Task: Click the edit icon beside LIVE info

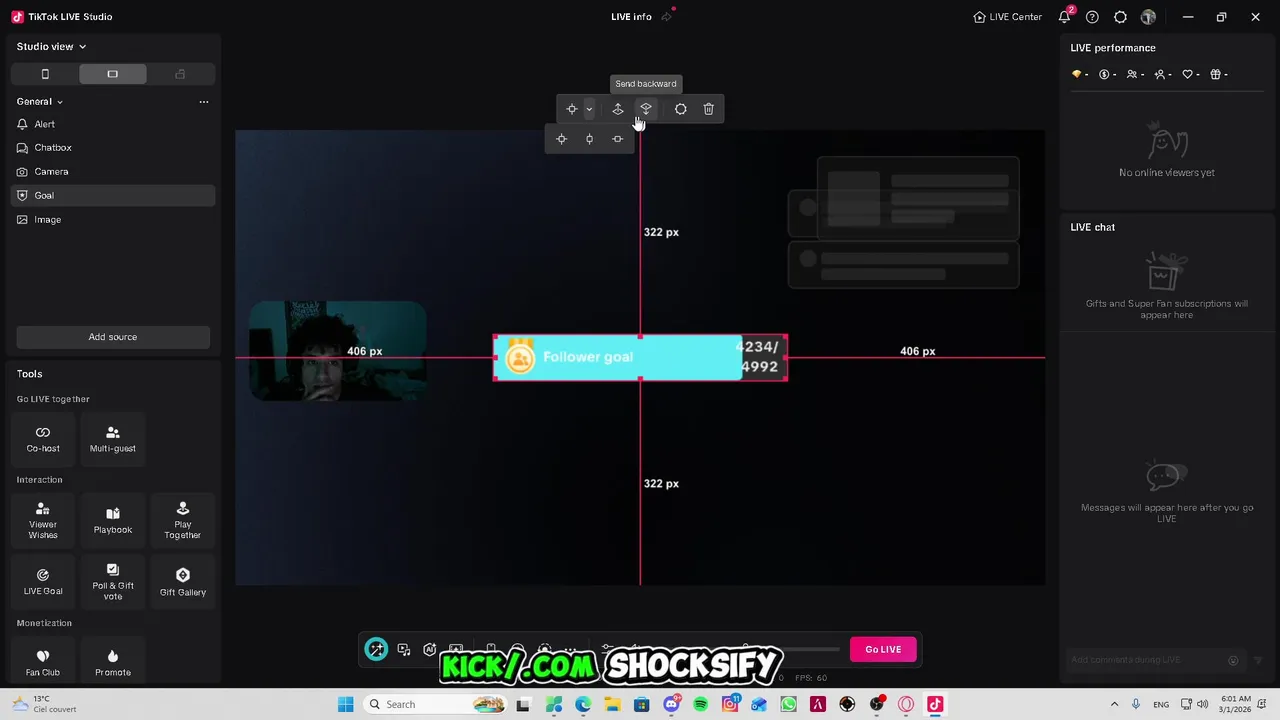Action: 666,17
